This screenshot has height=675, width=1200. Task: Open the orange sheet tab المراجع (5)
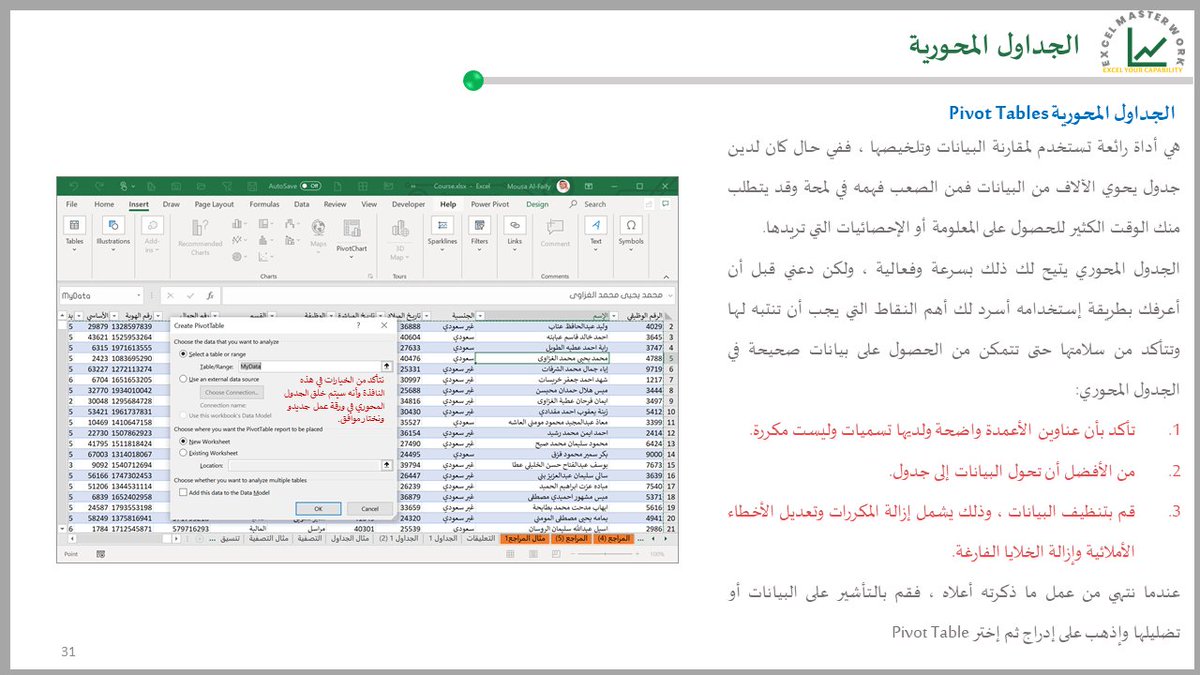571,538
